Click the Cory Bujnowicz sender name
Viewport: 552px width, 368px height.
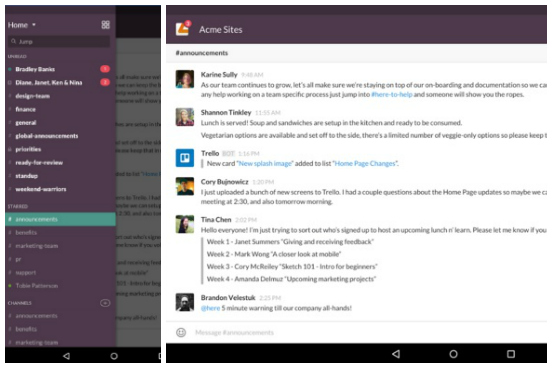[225, 182]
